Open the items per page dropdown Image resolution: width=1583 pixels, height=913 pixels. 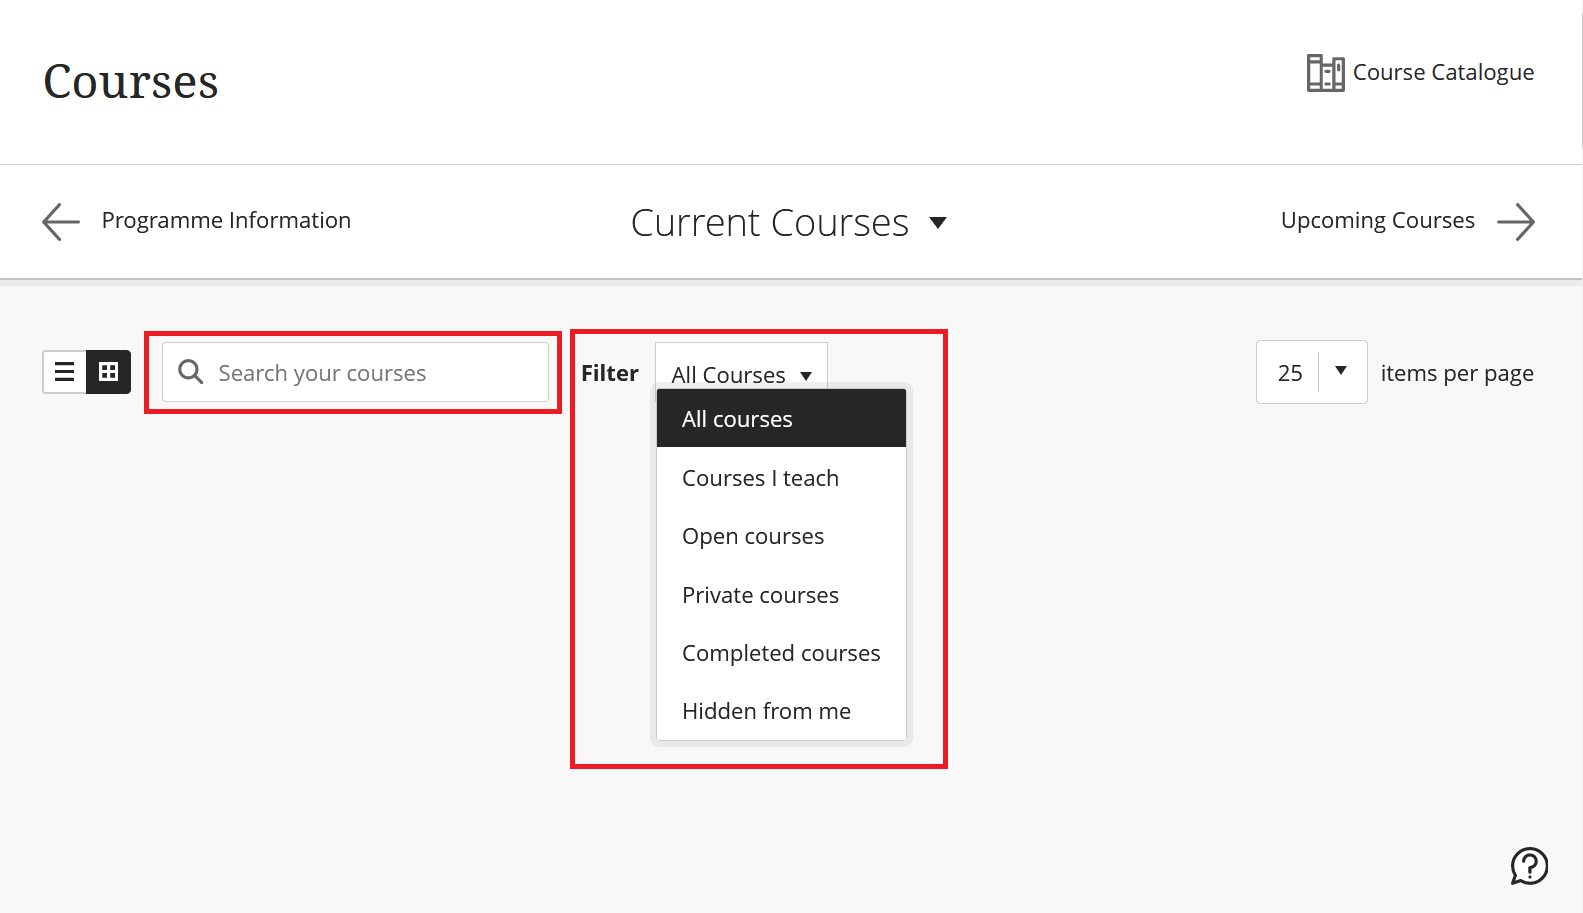click(1311, 371)
